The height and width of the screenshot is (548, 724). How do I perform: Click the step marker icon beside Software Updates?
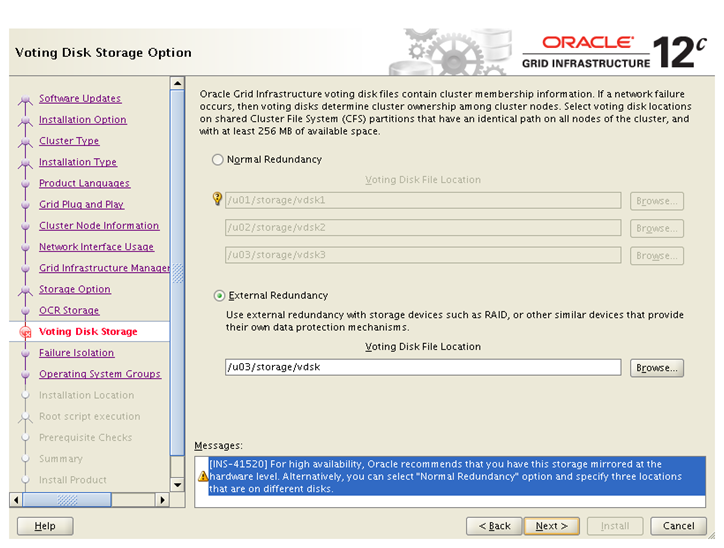click(25, 99)
